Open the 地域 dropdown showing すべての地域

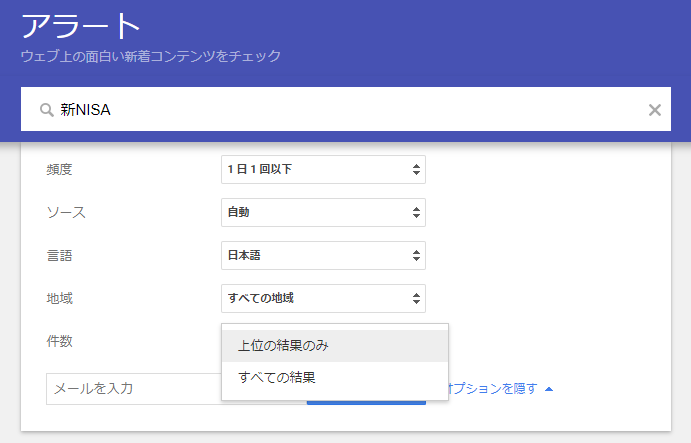(323, 298)
